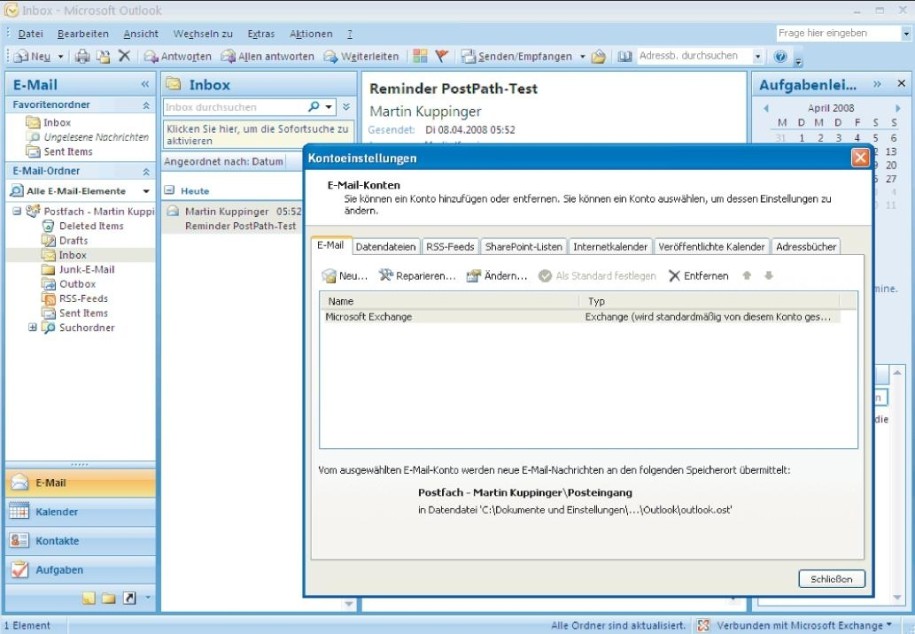Open the Extras menu
This screenshot has height=634, width=915.
tap(261, 33)
